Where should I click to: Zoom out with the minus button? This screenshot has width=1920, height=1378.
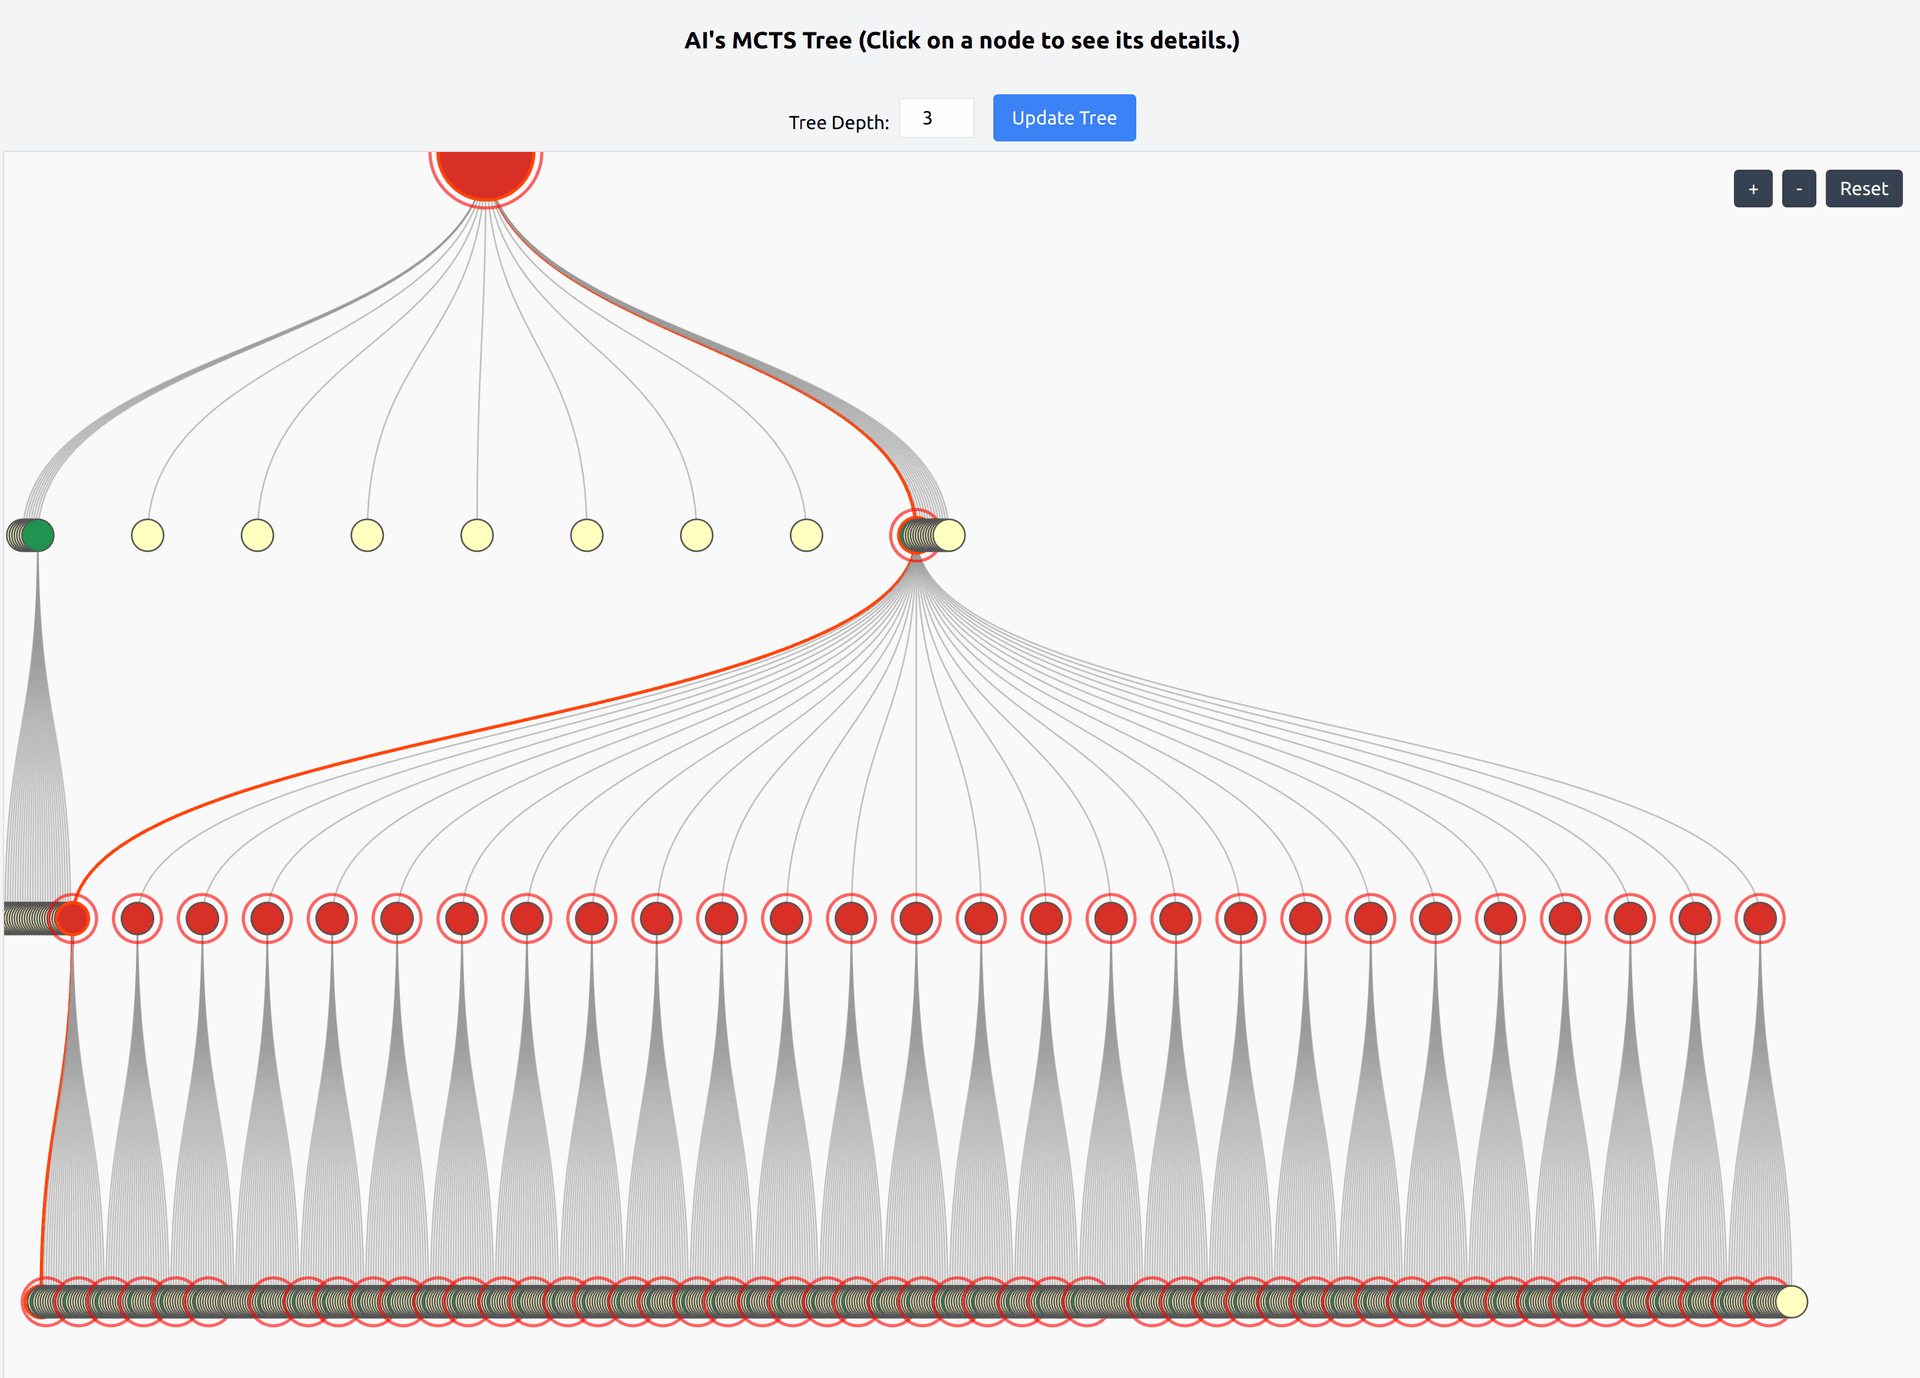pyautogui.click(x=1799, y=189)
